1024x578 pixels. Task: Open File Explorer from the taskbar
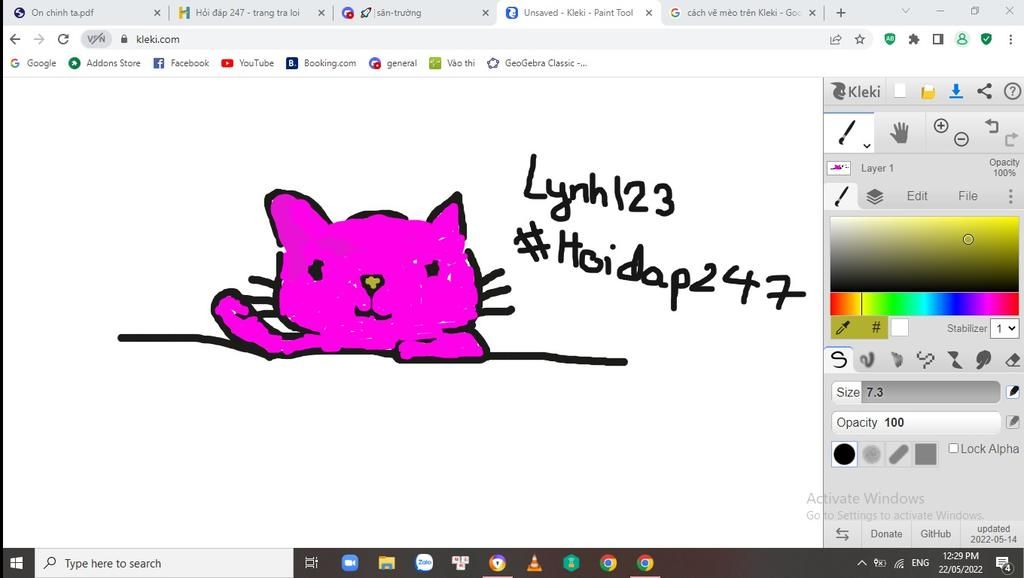pyautogui.click(x=387, y=563)
